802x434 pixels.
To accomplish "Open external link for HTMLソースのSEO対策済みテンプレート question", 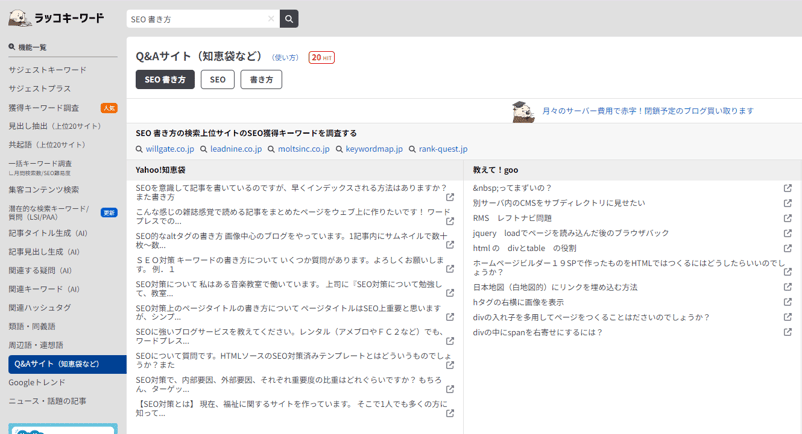I will coord(450,365).
